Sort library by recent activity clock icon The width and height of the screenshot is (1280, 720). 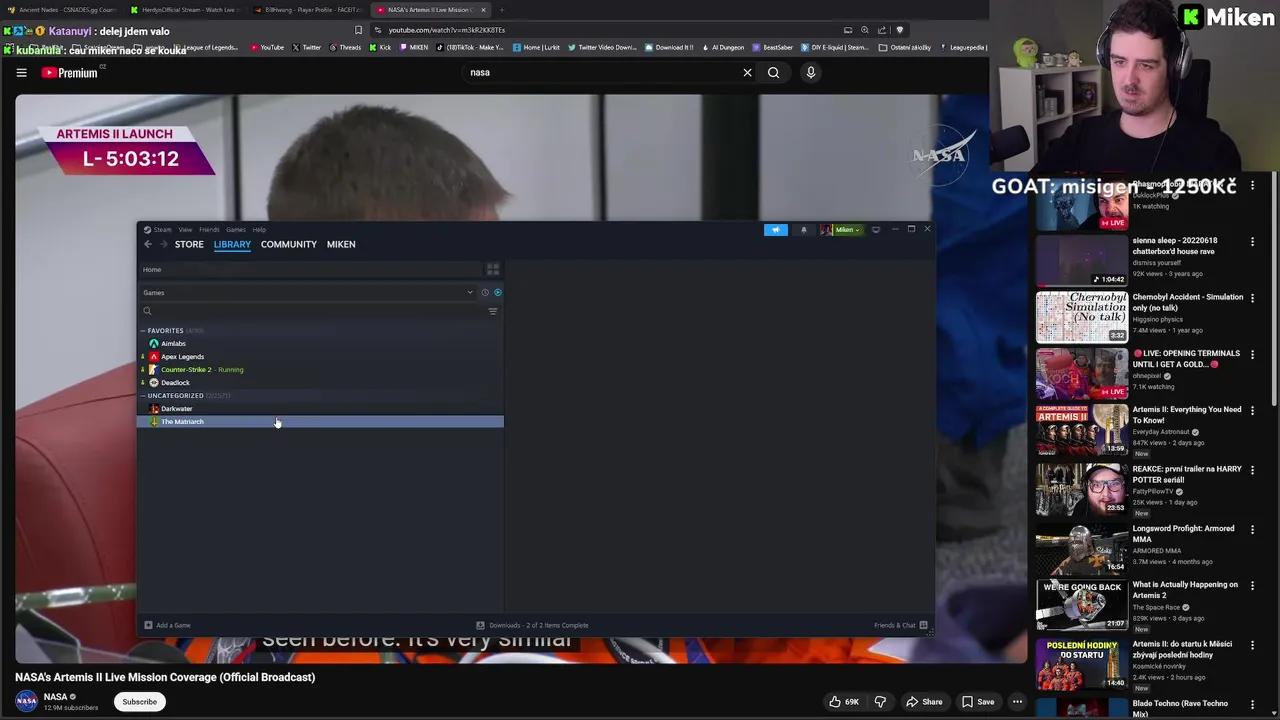[485, 293]
